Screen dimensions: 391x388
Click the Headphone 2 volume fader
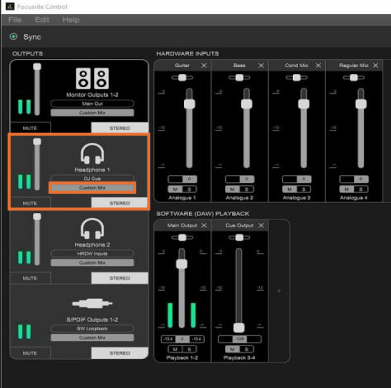(x=37, y=217)
